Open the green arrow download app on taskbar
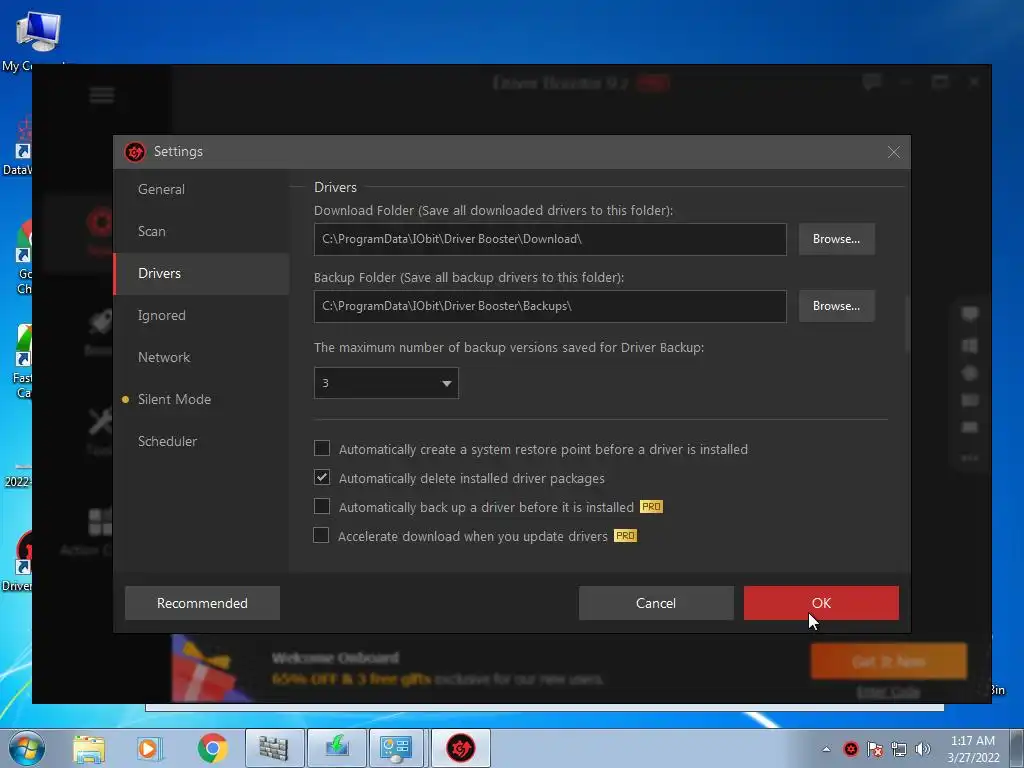 (336, 748)
